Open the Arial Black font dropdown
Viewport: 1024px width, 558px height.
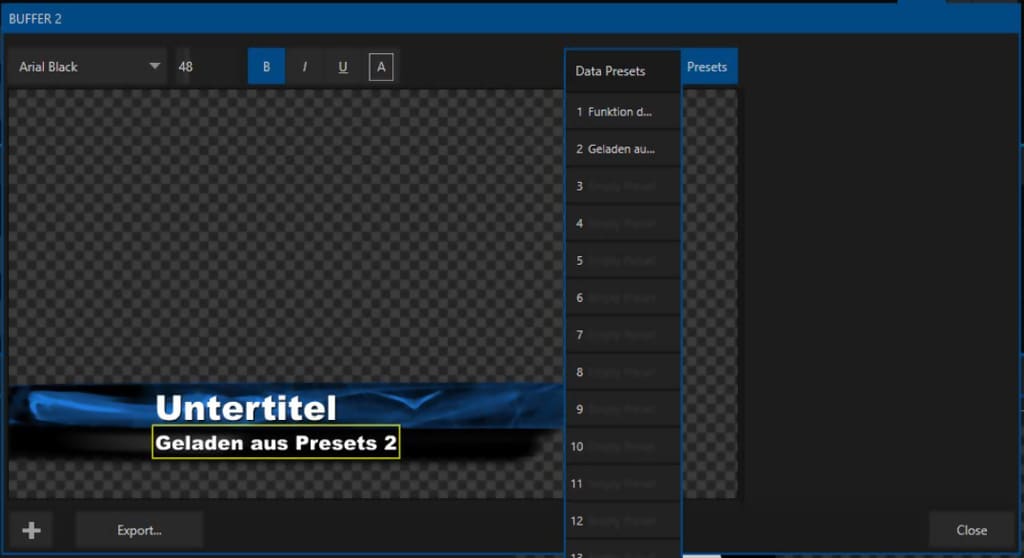pos(89,67)
